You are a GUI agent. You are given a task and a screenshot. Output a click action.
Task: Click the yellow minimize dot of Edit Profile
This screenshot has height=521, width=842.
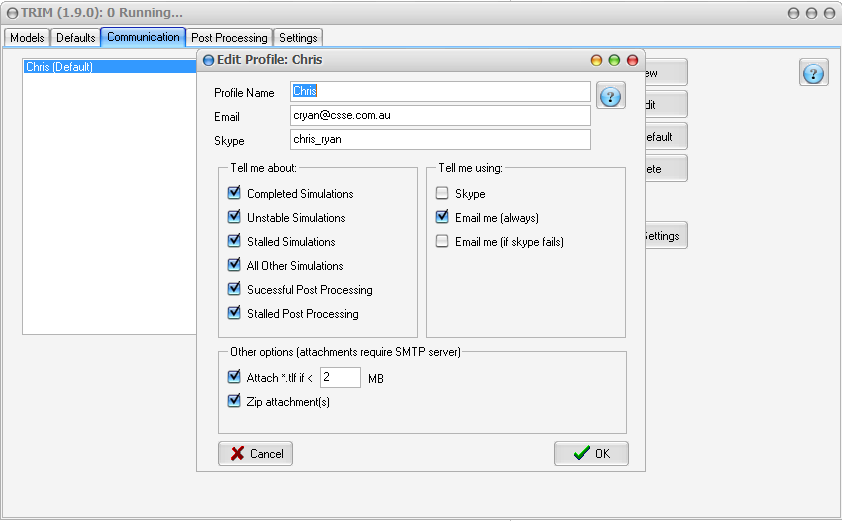[x=597, y=60]
